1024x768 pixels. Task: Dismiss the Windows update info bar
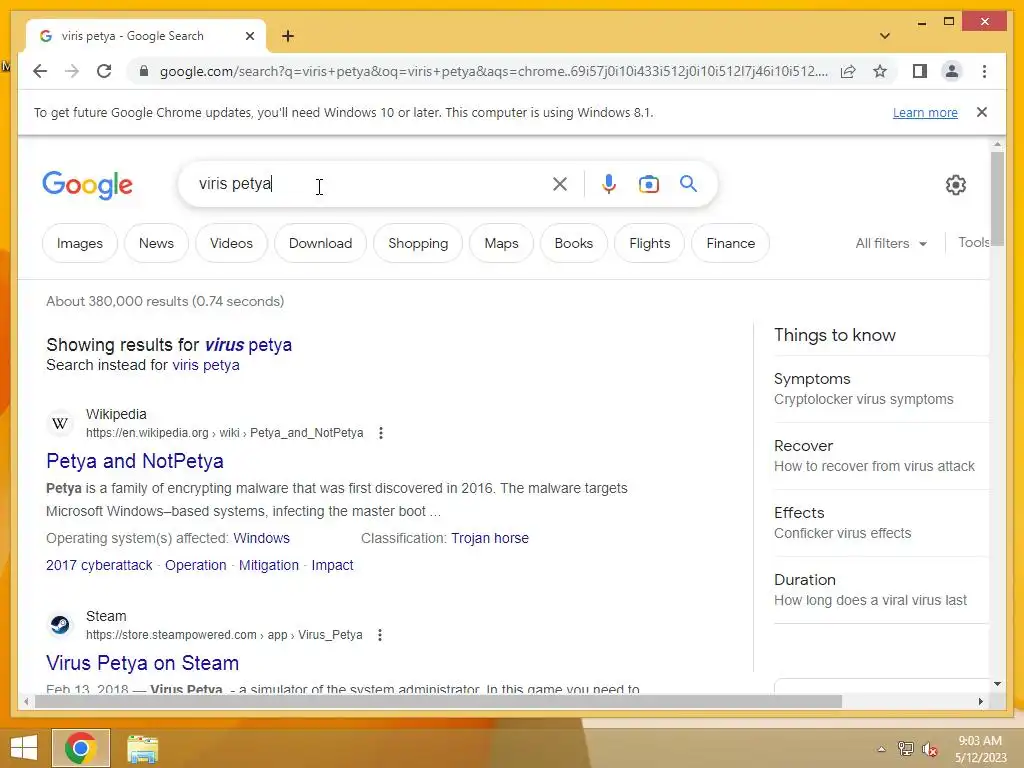(982, 112)
